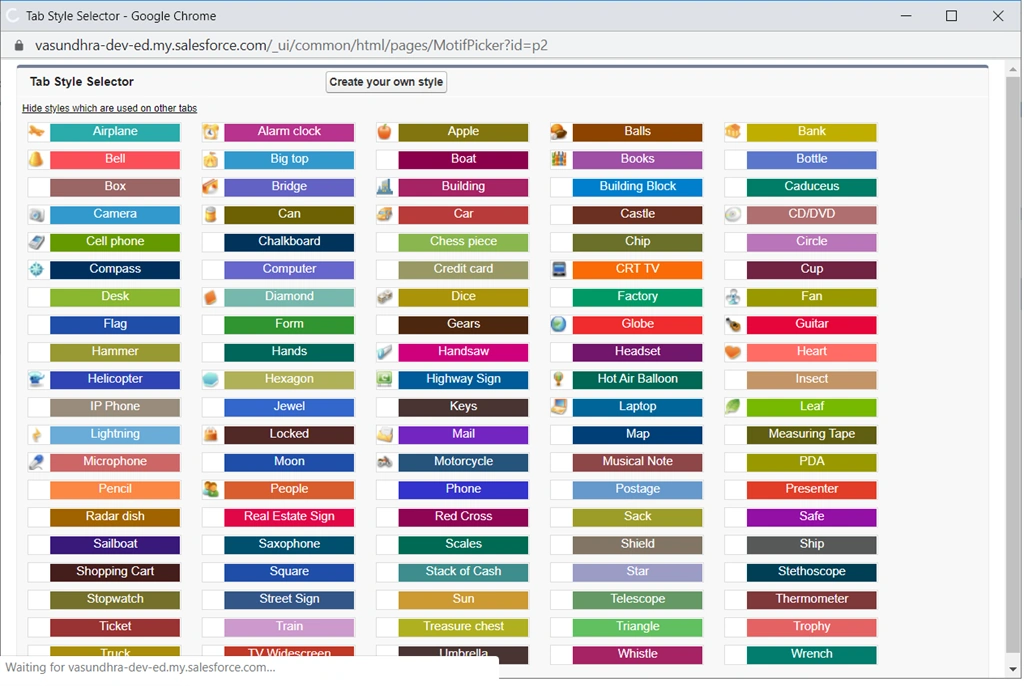The image size is (1024, 686).
Task: Click the Heart icon
Action: (x=733, y=352)
